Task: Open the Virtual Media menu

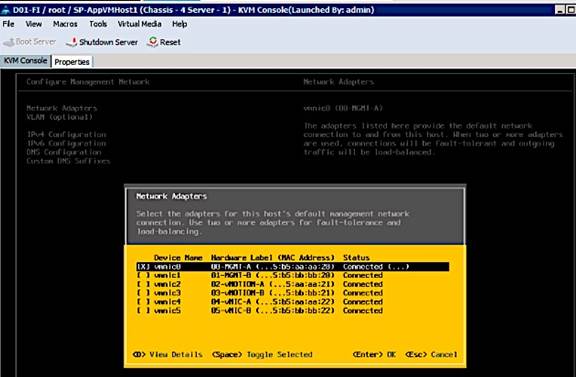Action: [140, 24]
